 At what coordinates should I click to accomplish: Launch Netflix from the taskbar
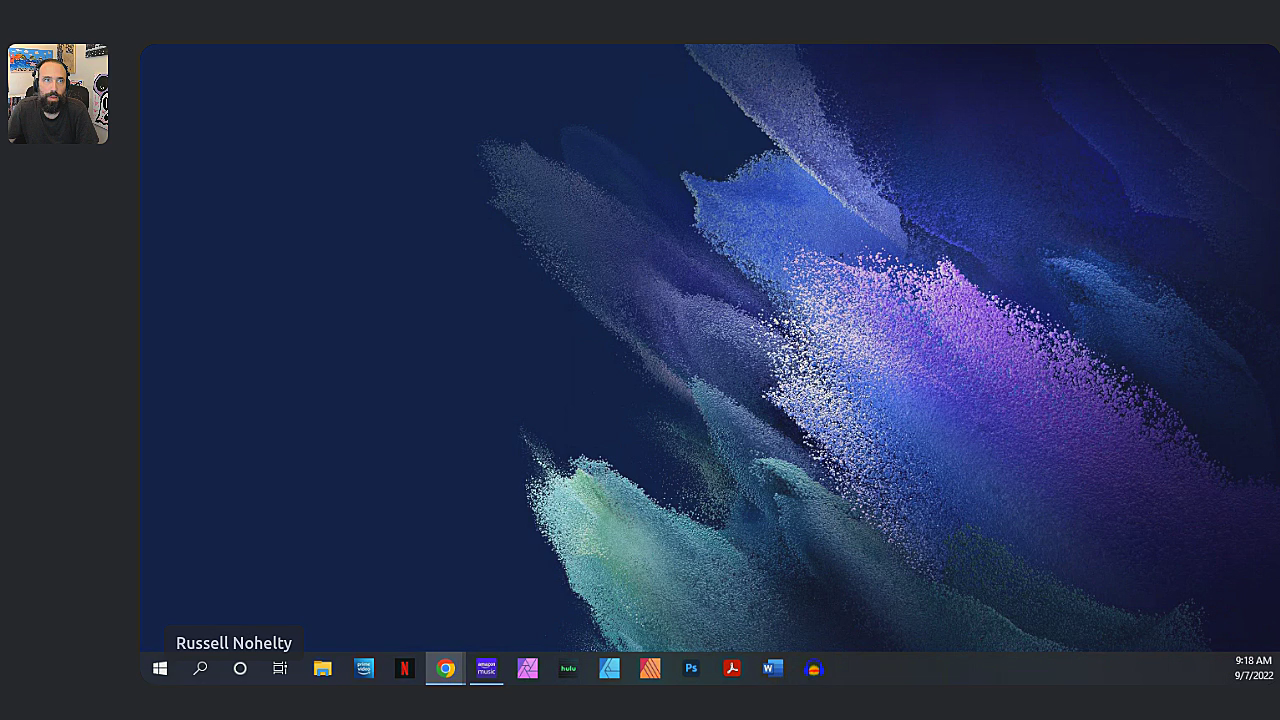(x=405, y=668)
